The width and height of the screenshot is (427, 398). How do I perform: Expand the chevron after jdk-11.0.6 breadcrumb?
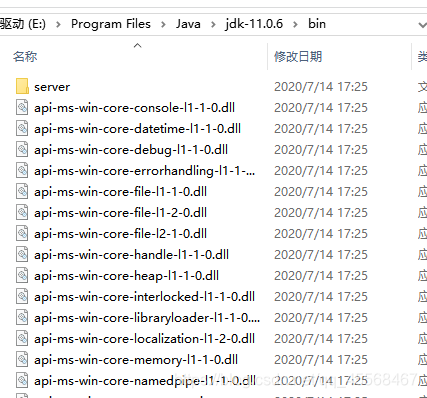tap(295, 24)
